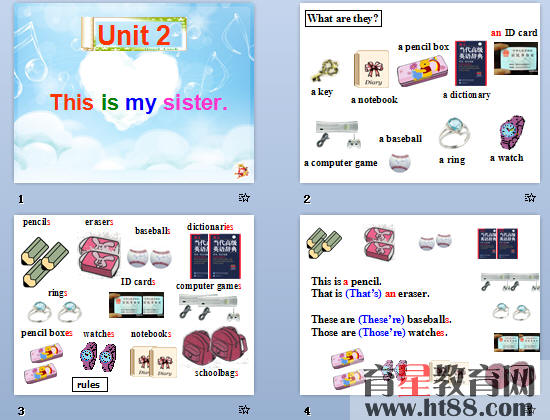This screenshot has width=550, height=420.
Task: Select slide 4 sentences thumbnail
Action: click(420, 305)
